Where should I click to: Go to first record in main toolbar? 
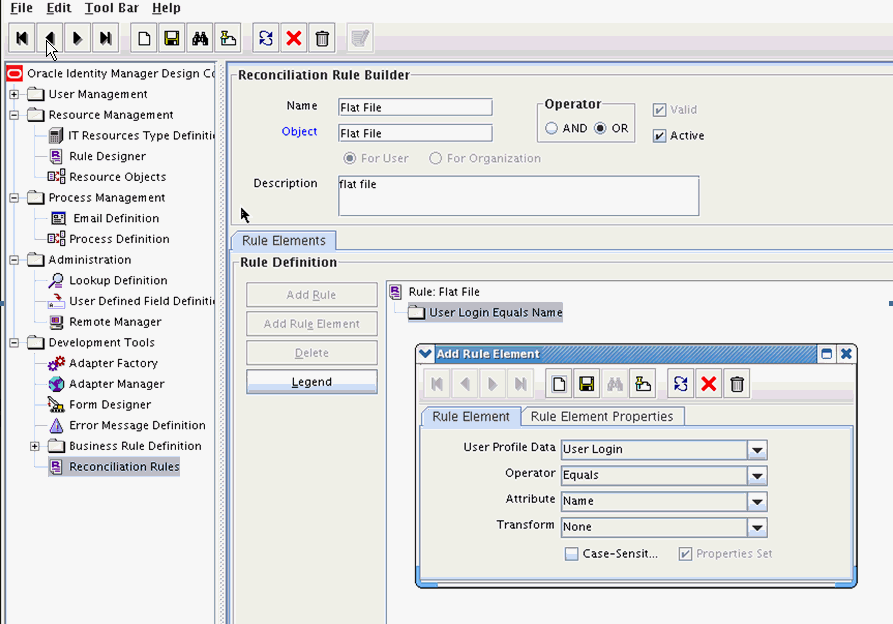point(22,39)
